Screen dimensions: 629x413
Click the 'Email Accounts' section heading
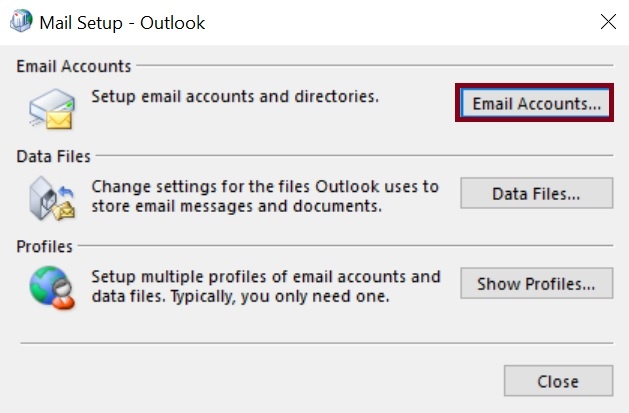click(x=74, y=66)
